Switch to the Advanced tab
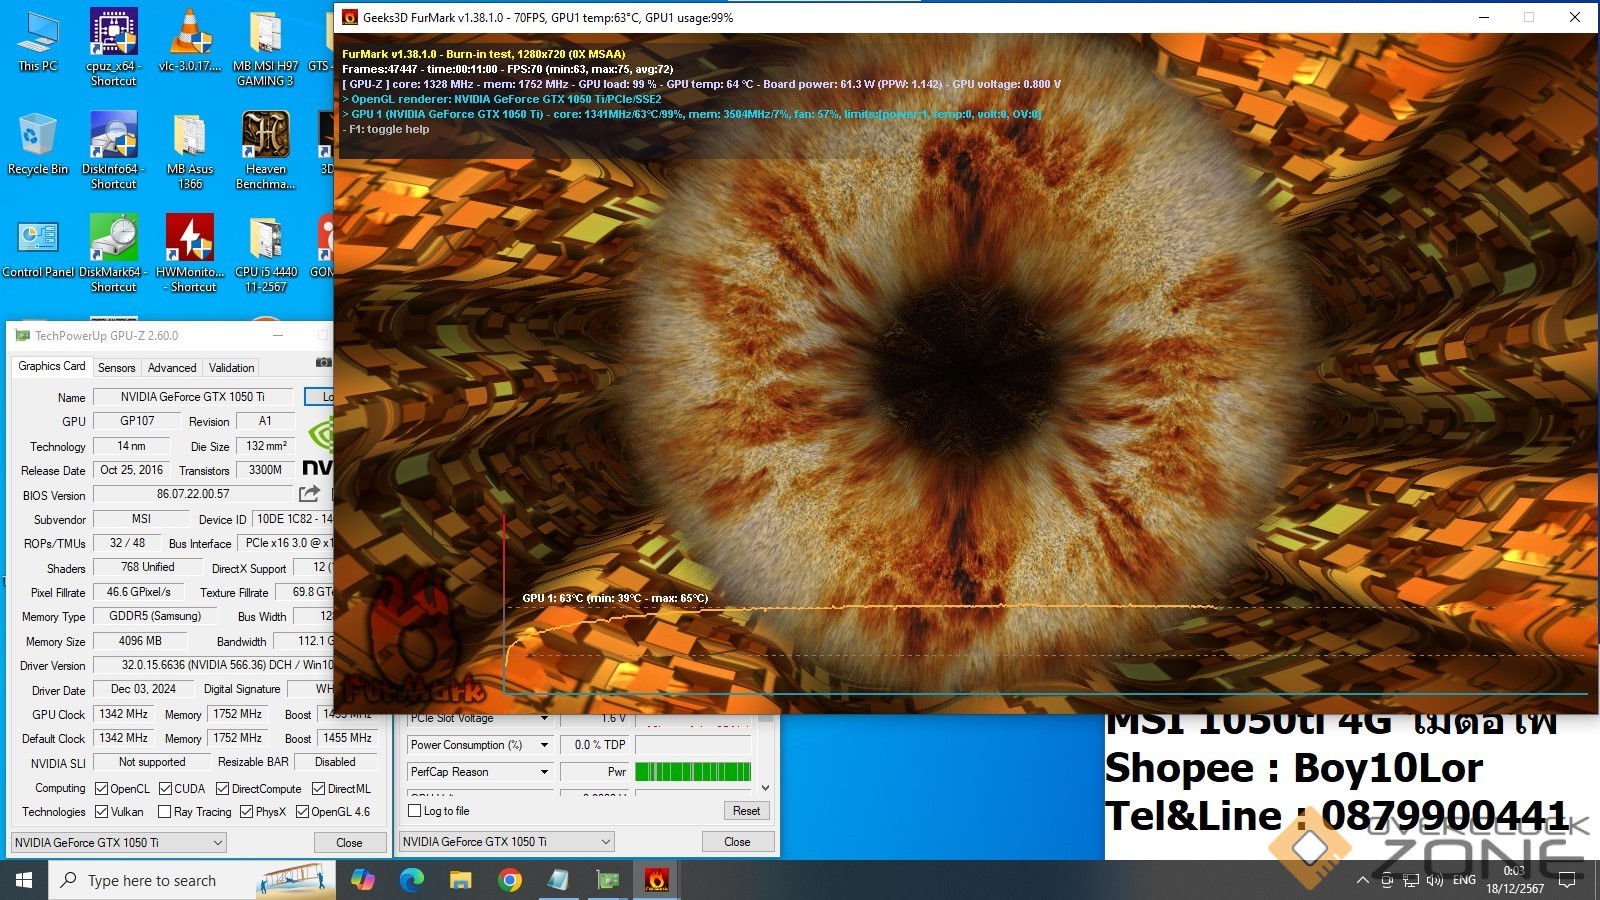Image resolution: width=1600 pixels, height=900 pixels. (172, 368)
